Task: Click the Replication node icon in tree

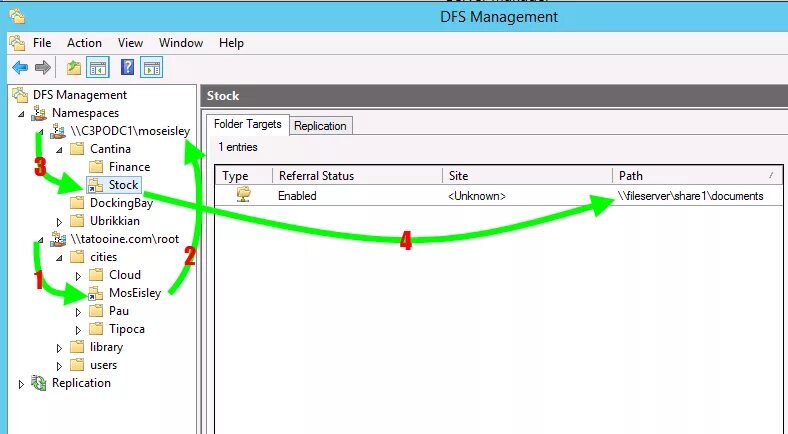Action: coord(39,383)
